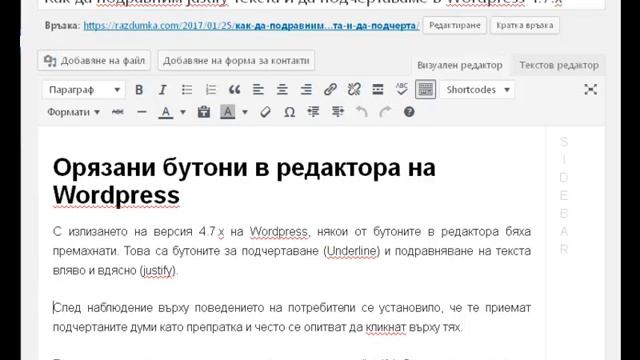Click Добавяне на форма за контакти button
Viewport: 640px width, 360px height.
[x=236, y=60]
